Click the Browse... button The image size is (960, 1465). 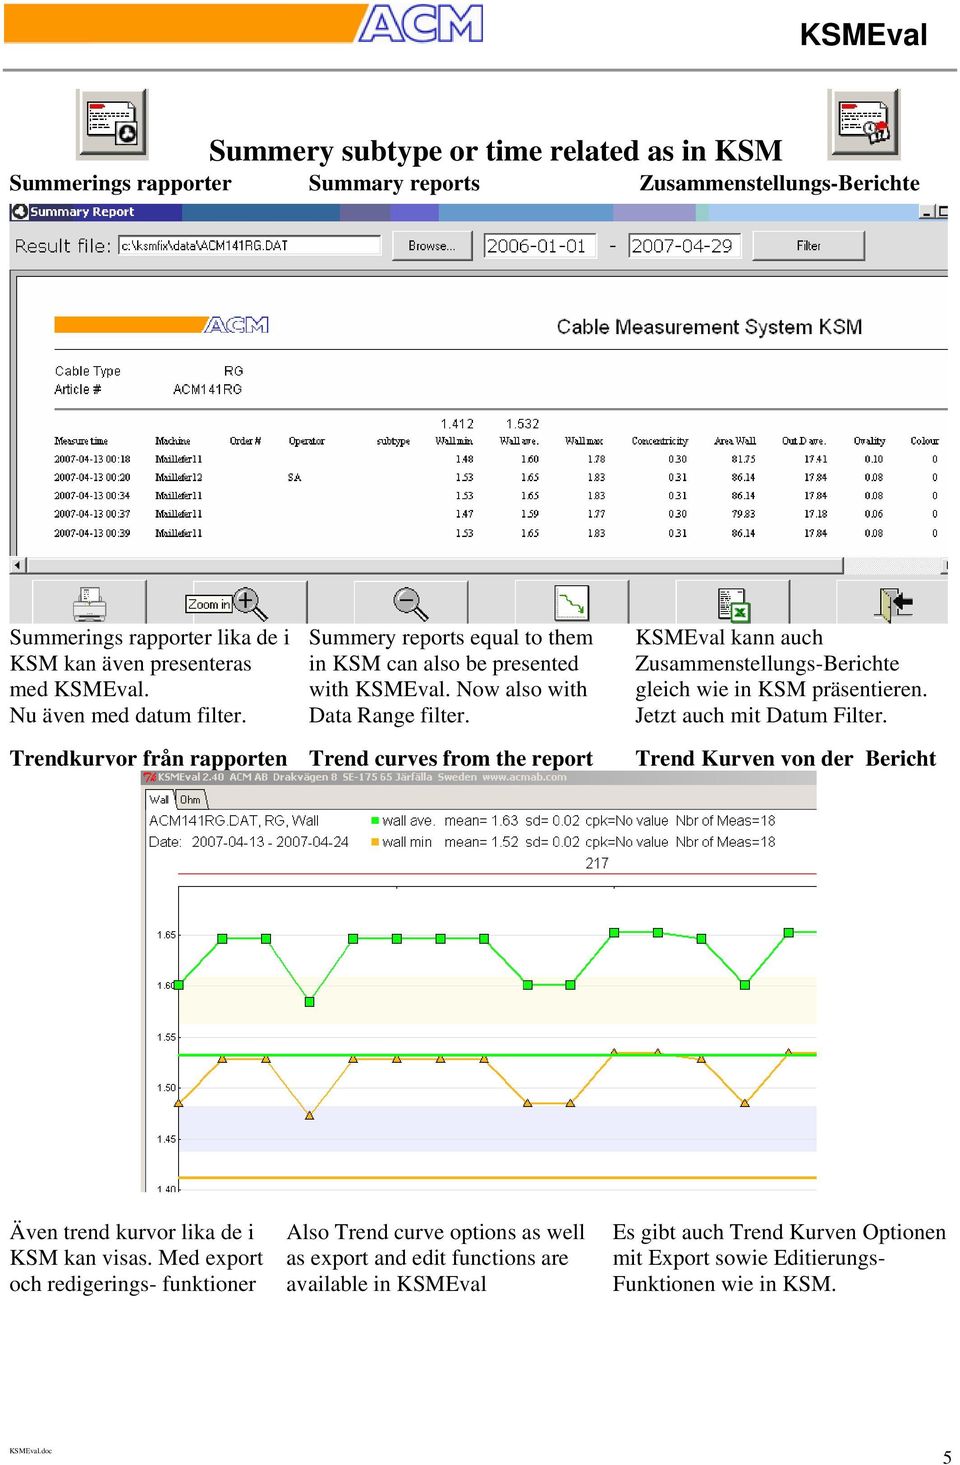[x=431, y=246]
